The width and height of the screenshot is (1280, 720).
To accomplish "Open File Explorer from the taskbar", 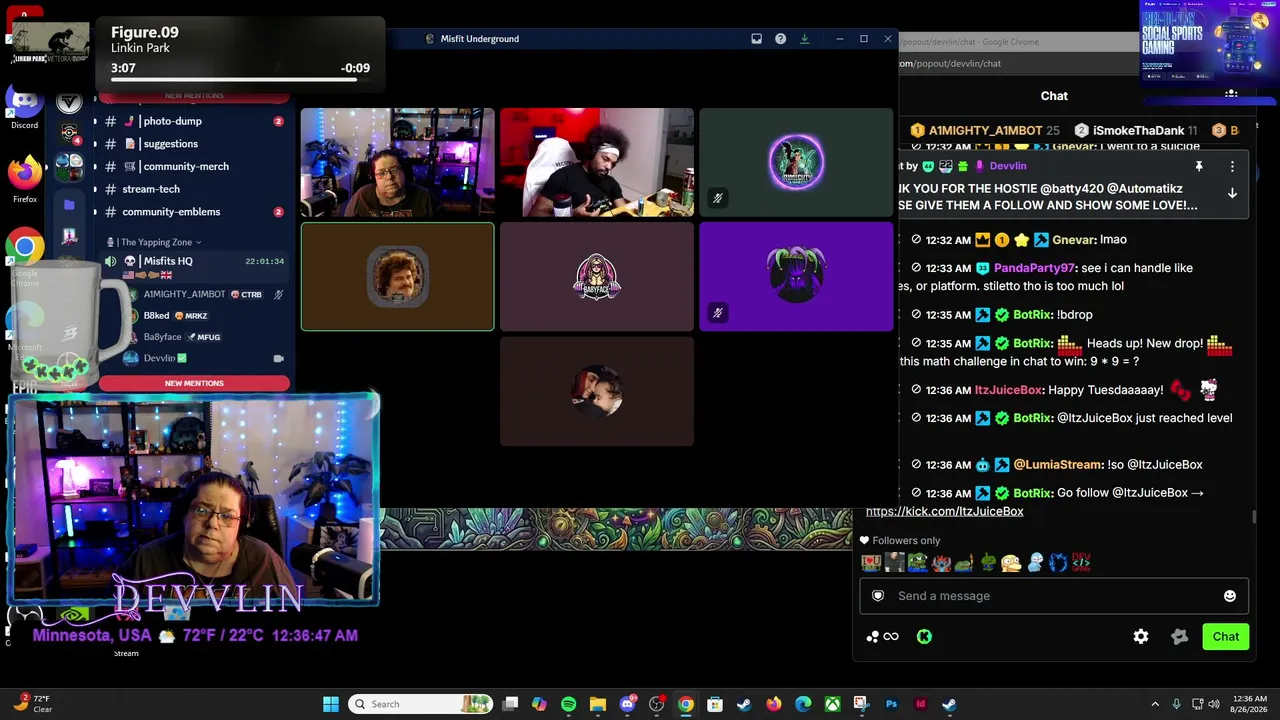I will pyautogui.click(x=598, y=704).
